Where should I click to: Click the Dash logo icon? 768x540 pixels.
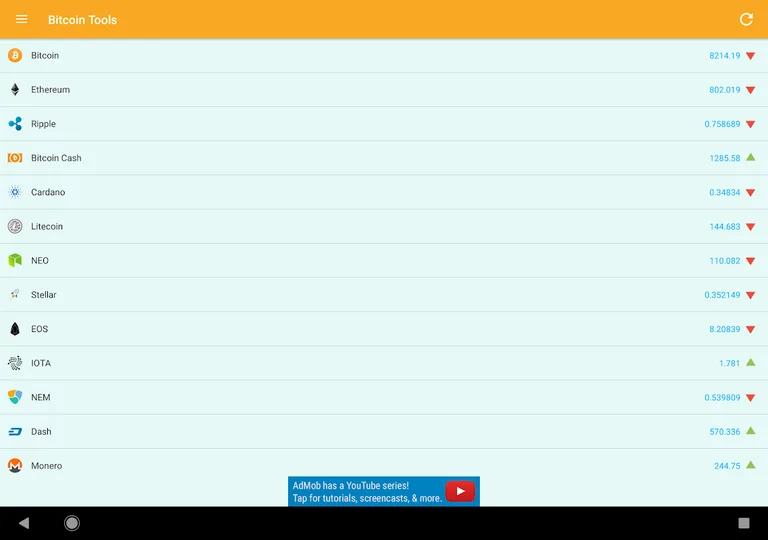[x=15, y=432]
